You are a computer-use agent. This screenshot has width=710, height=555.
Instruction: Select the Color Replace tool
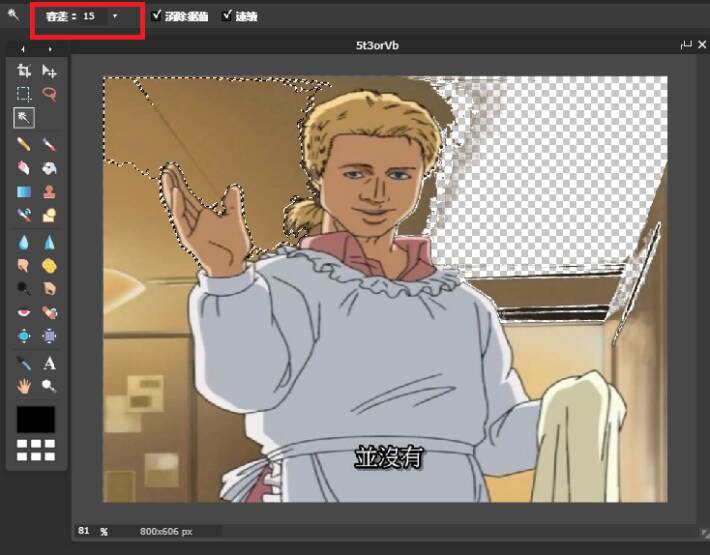click(x=24, y=215)
